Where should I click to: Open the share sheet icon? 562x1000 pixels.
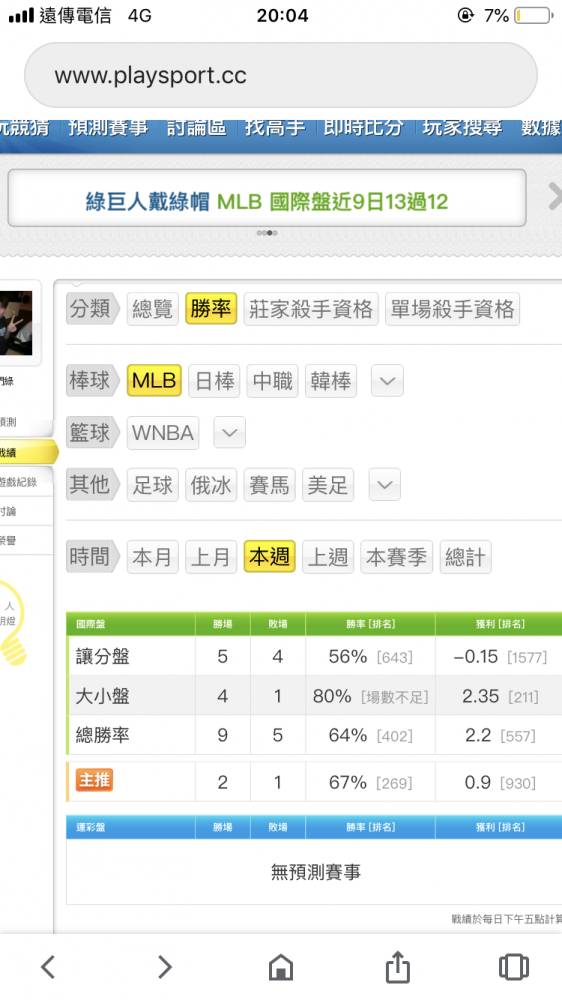coord(397,966)
